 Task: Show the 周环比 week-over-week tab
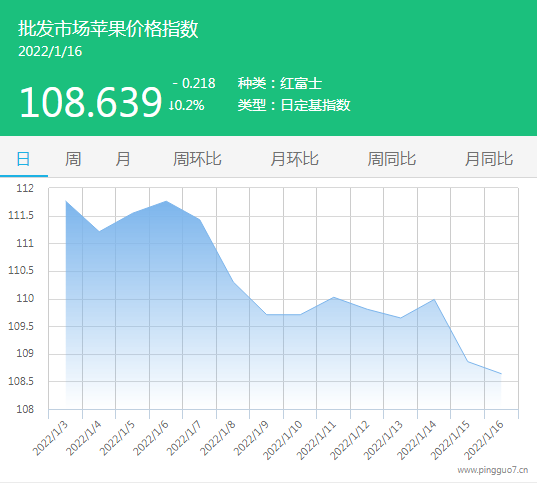pos(197,159)
